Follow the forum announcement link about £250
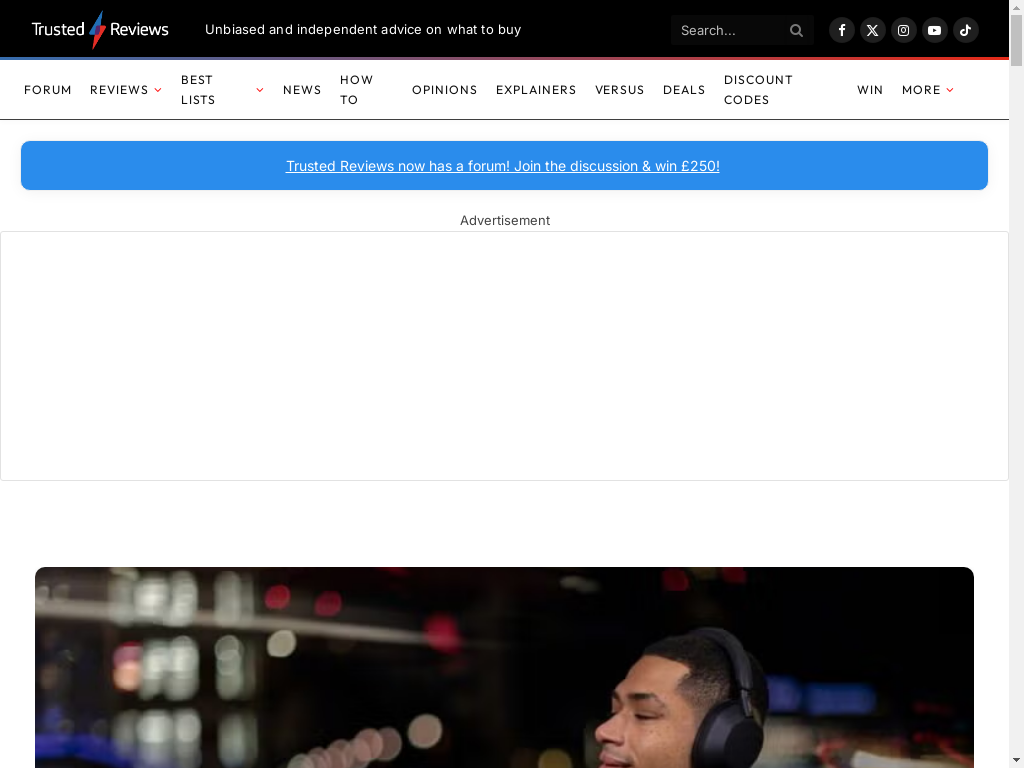The width and height of the screenshot is (1024, 768). pos(503,166)
